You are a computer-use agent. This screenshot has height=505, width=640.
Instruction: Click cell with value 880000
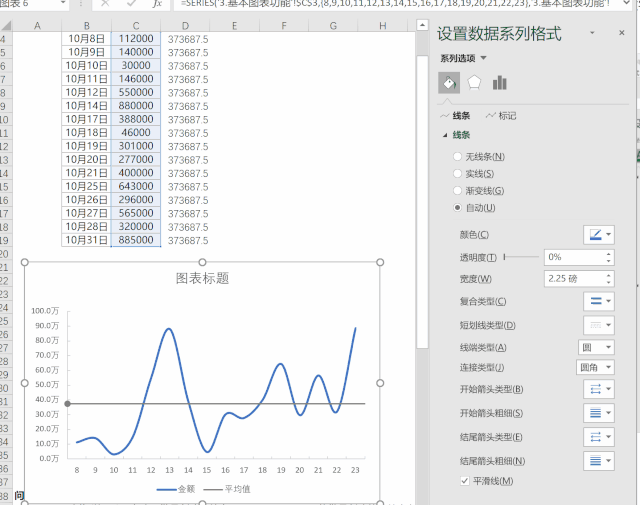(x=136, y=106)
